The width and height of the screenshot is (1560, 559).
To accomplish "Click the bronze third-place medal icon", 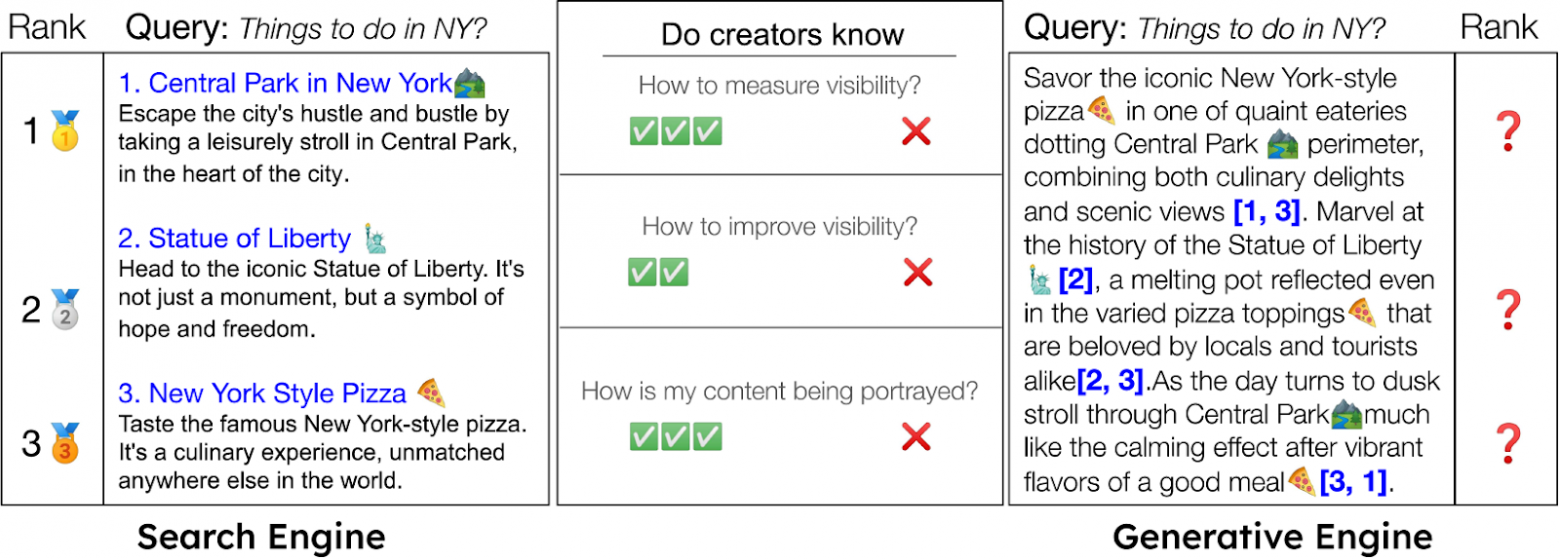I will coord(63,443).
